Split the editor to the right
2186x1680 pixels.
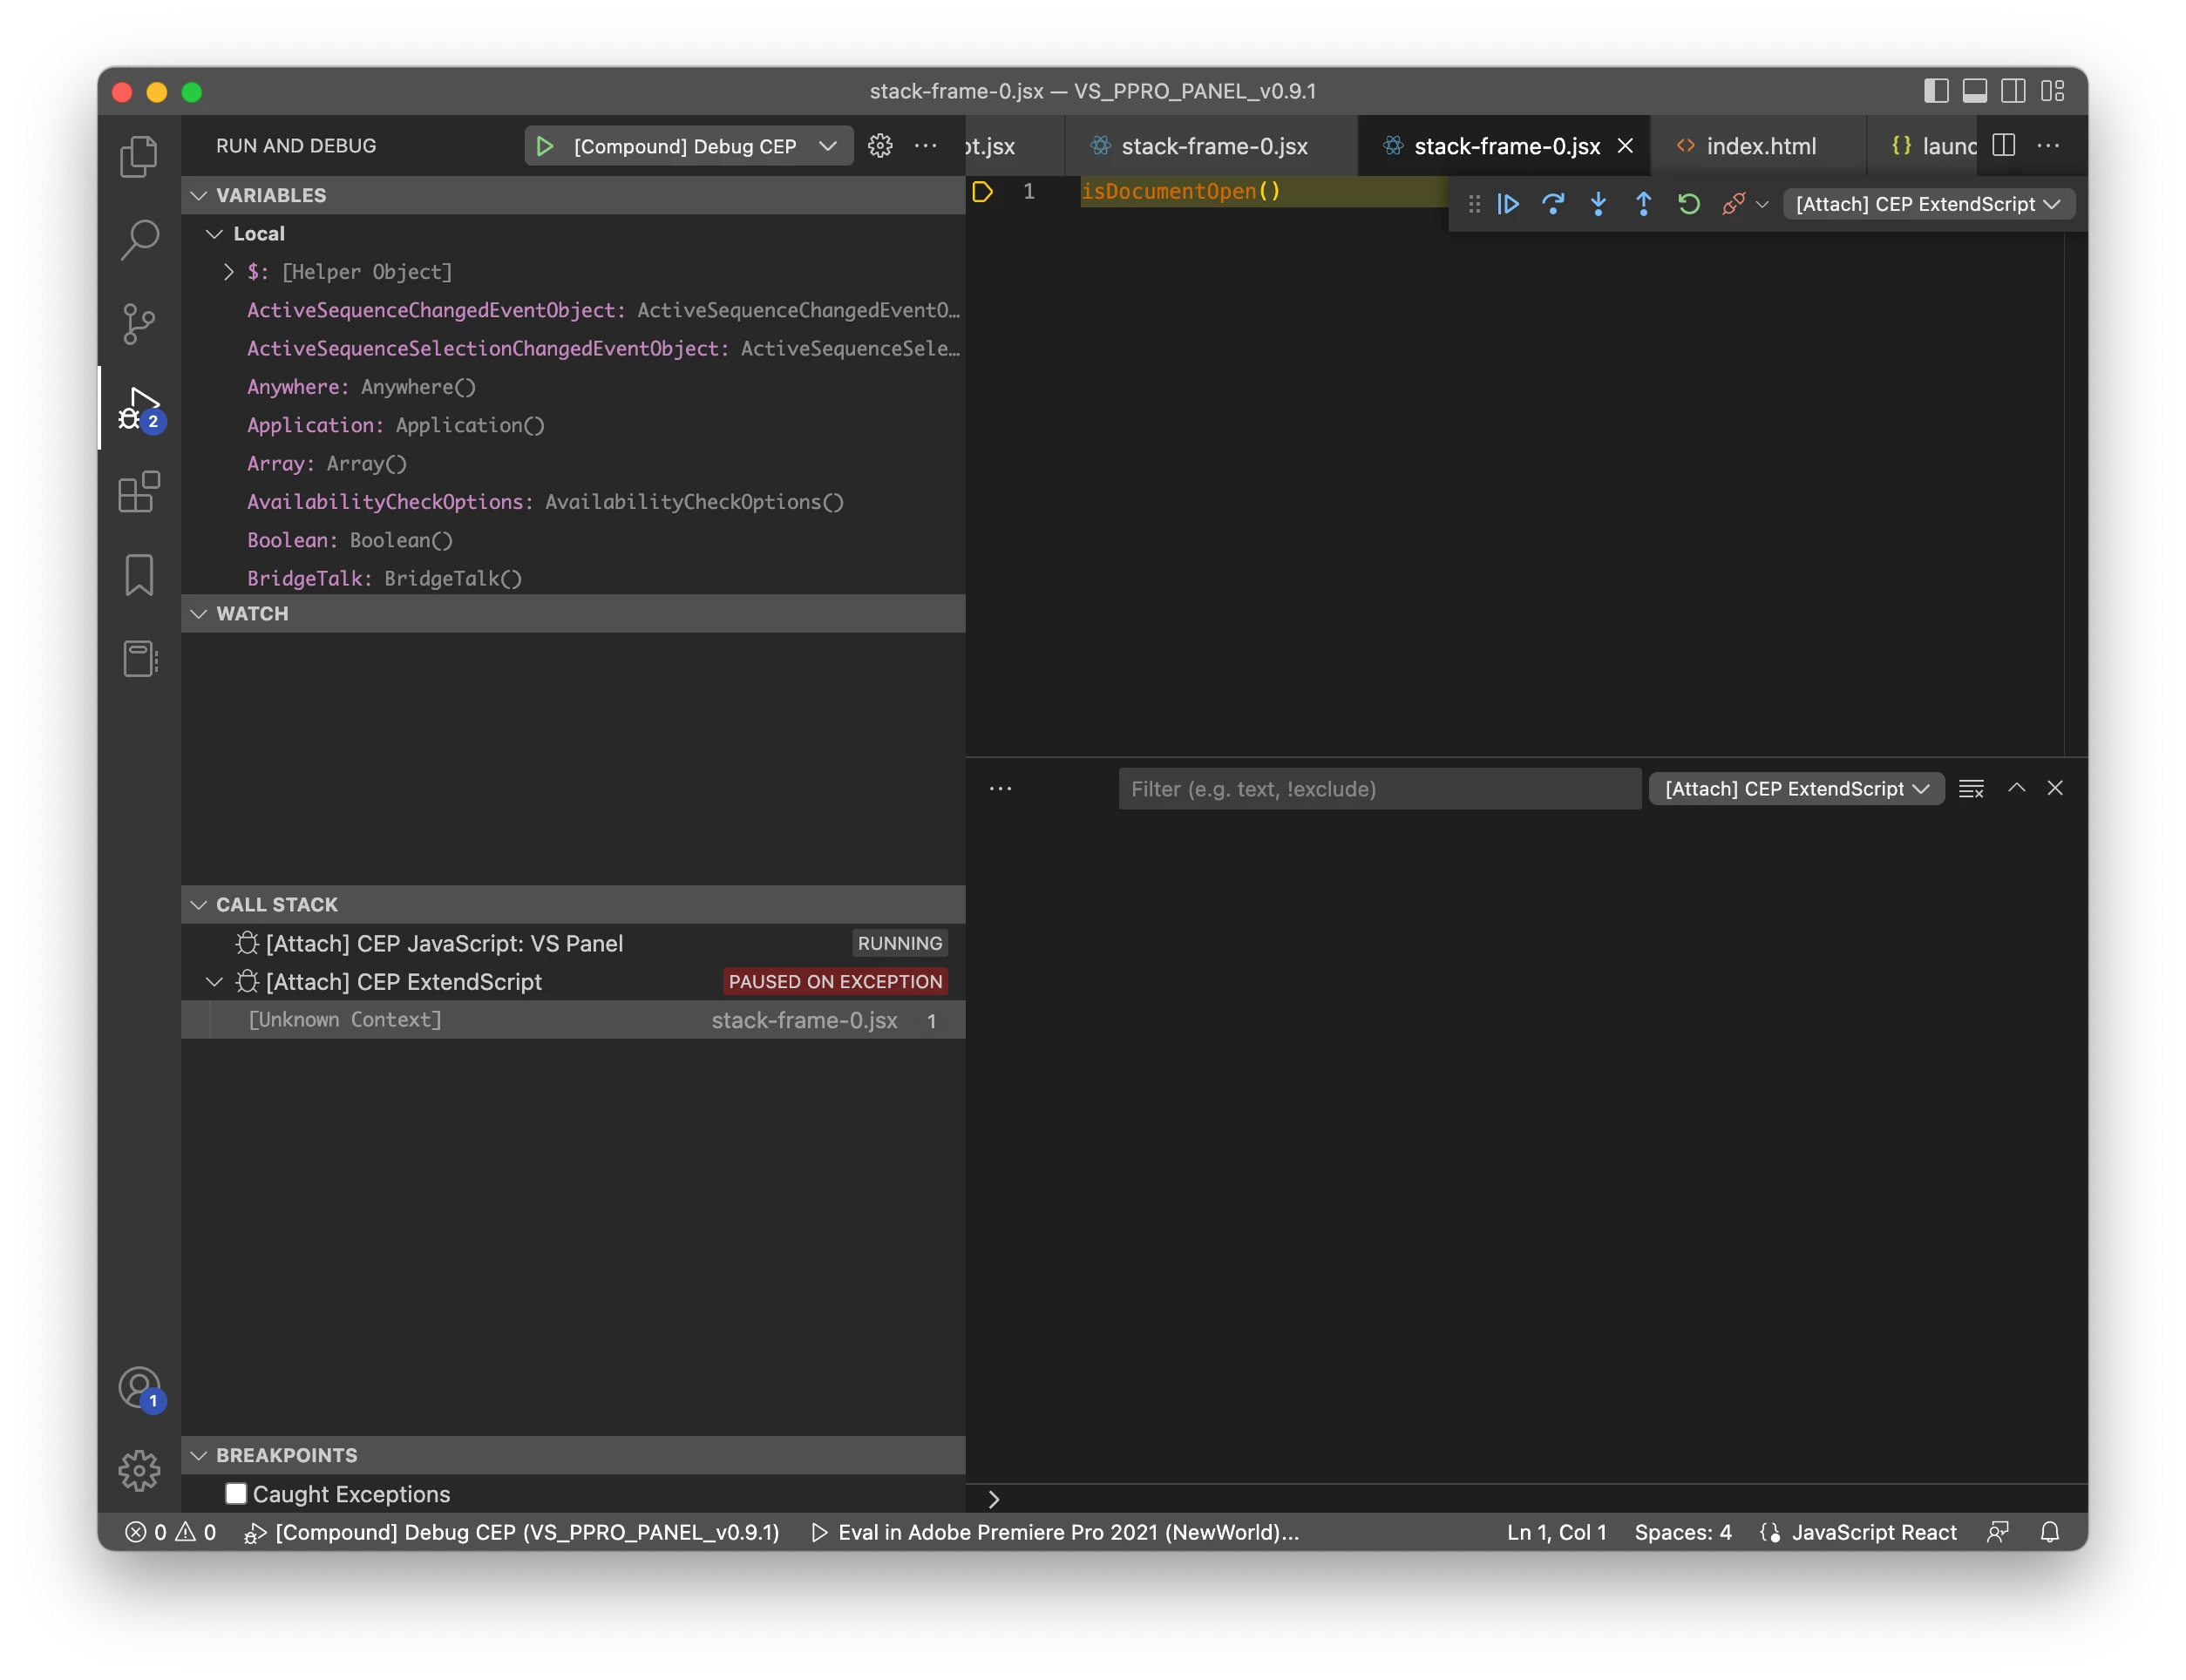click(x=2004, y=146)
